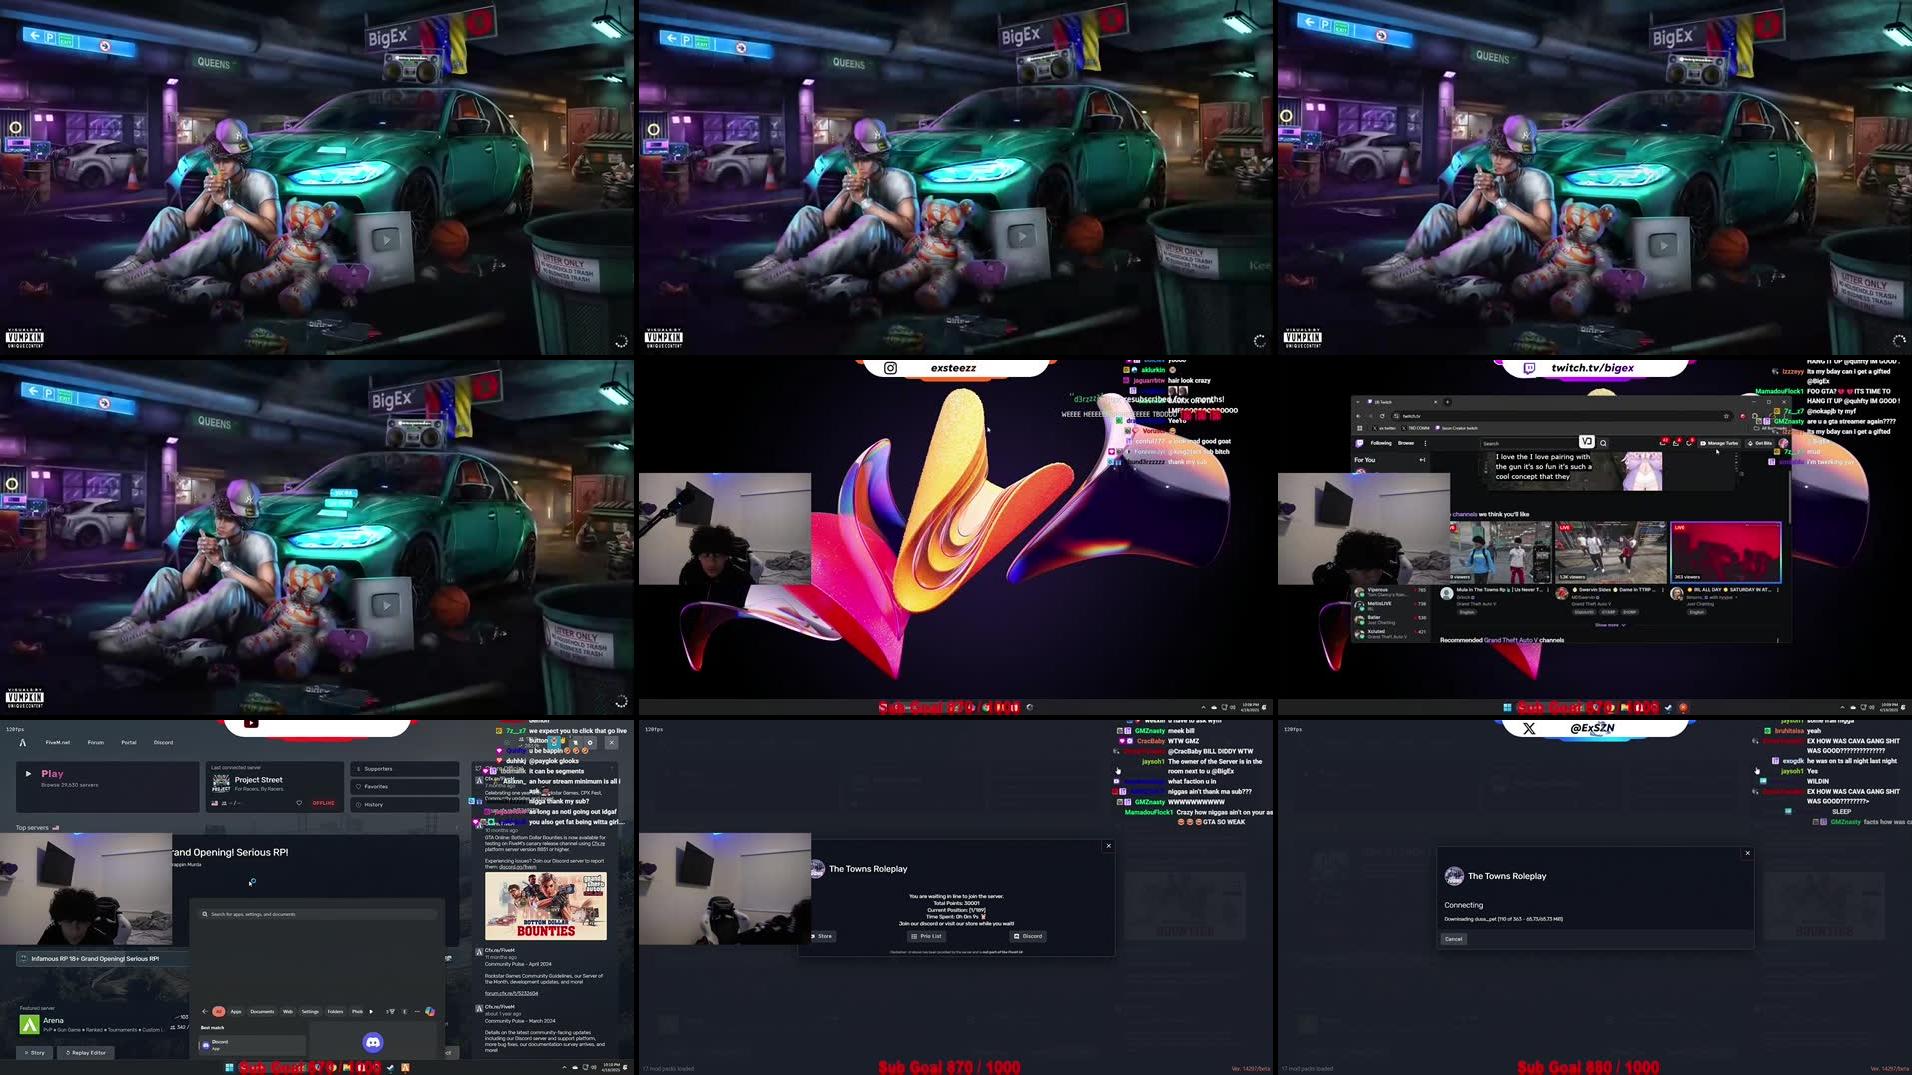Expand more search filters with the arrow
The image size is (1912, 1075).
(371, 1011)
